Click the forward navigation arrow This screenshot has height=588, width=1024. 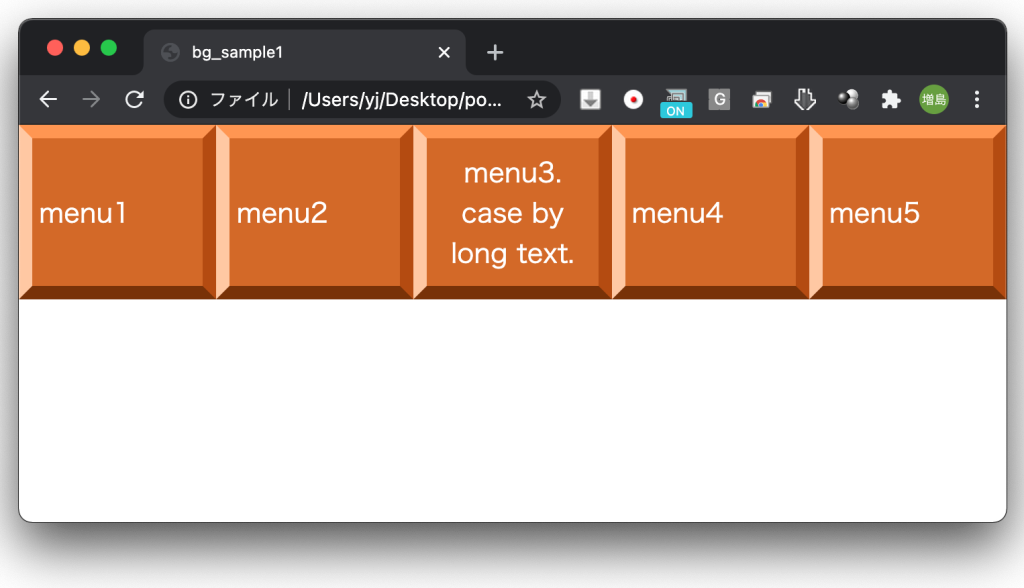pos(91,99)
